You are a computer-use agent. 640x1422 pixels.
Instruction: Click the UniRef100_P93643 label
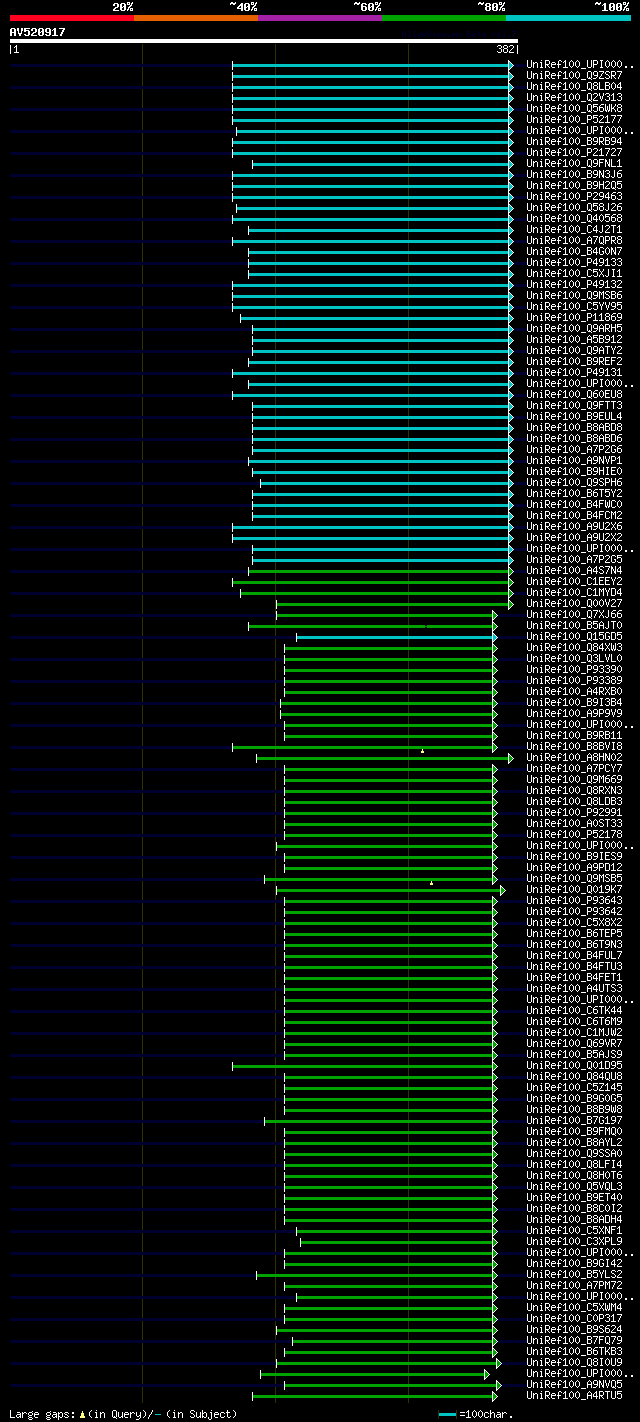[574, 901]
